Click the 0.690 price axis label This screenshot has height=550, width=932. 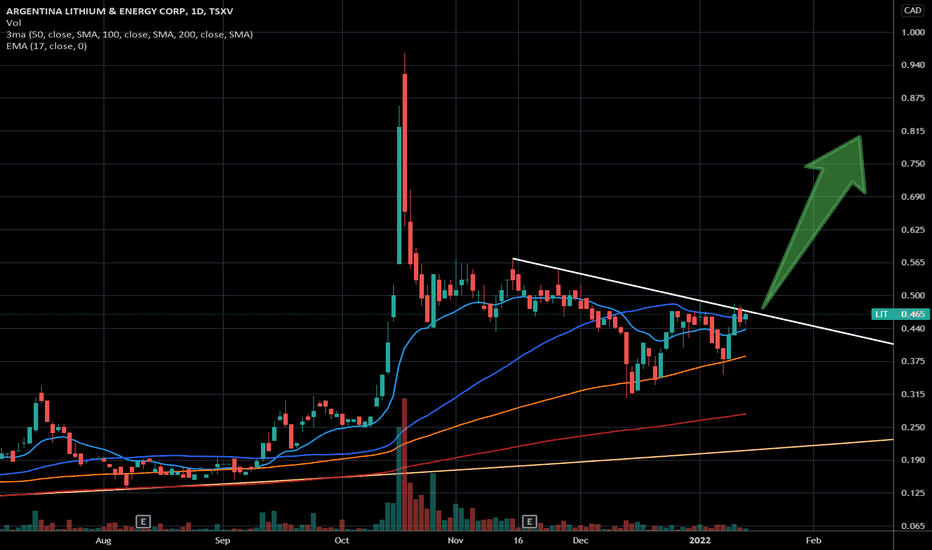913,197
